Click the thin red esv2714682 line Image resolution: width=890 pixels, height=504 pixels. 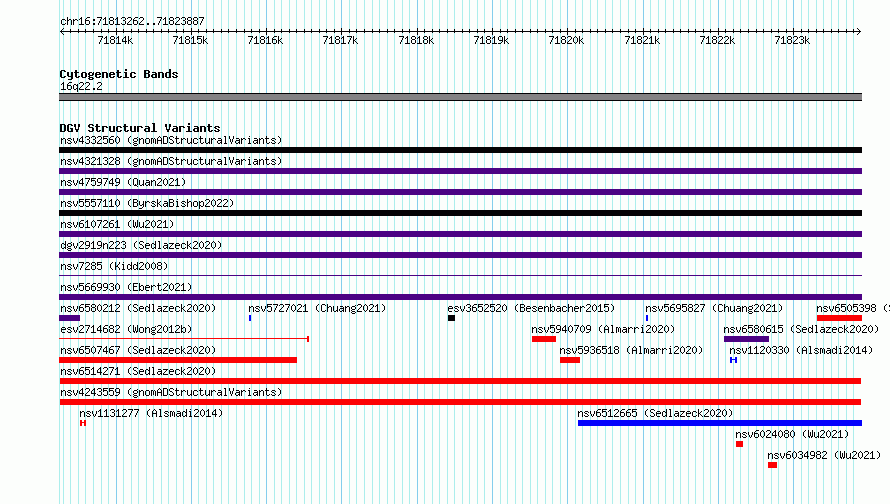point(184,339)
